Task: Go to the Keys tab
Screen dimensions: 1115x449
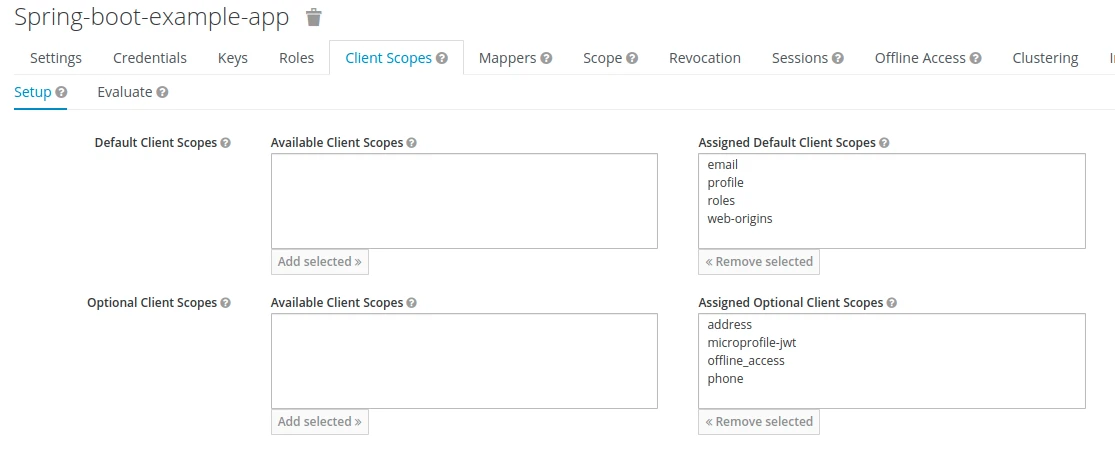Action: click(x=233, y=58)
